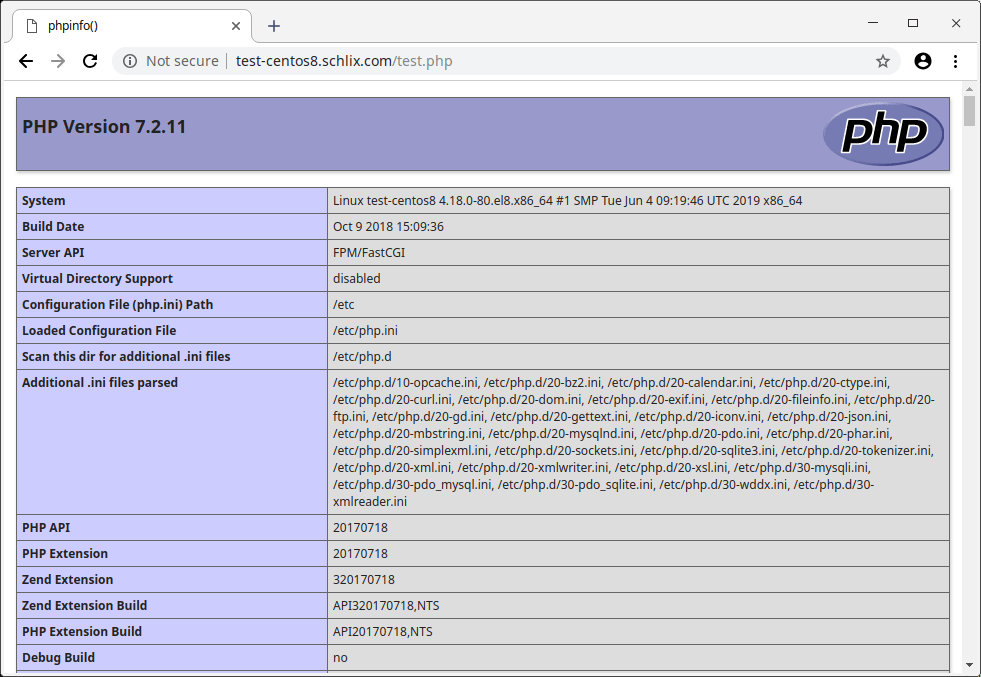Click the PHP logo image

pyautogui.click(x=883, y=133)
